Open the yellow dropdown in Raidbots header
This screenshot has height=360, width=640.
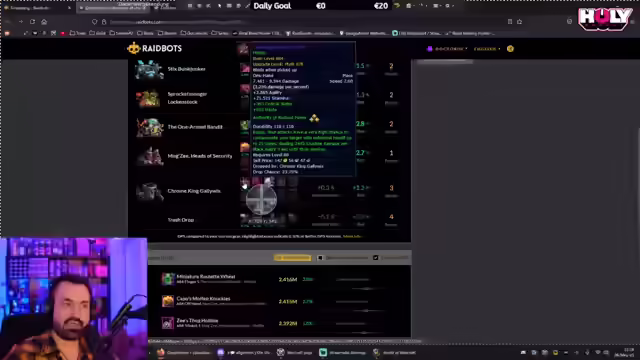[x=487, y=49]
